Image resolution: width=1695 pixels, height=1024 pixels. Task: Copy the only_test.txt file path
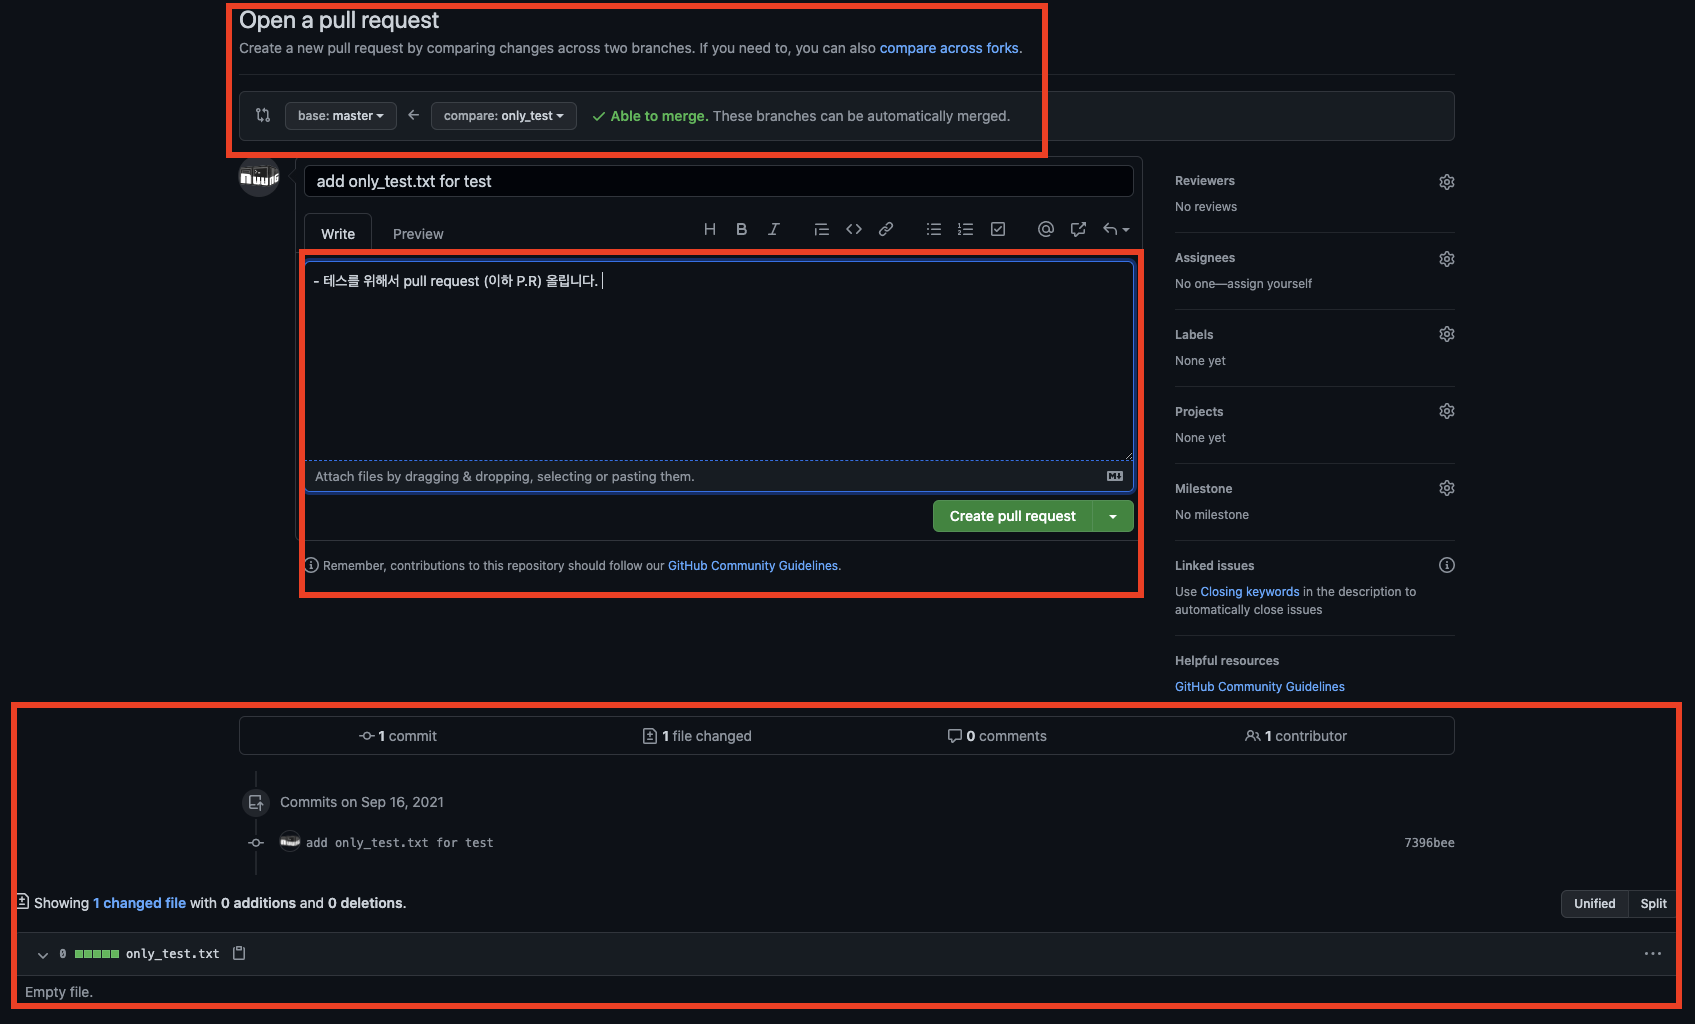(239, 953)
